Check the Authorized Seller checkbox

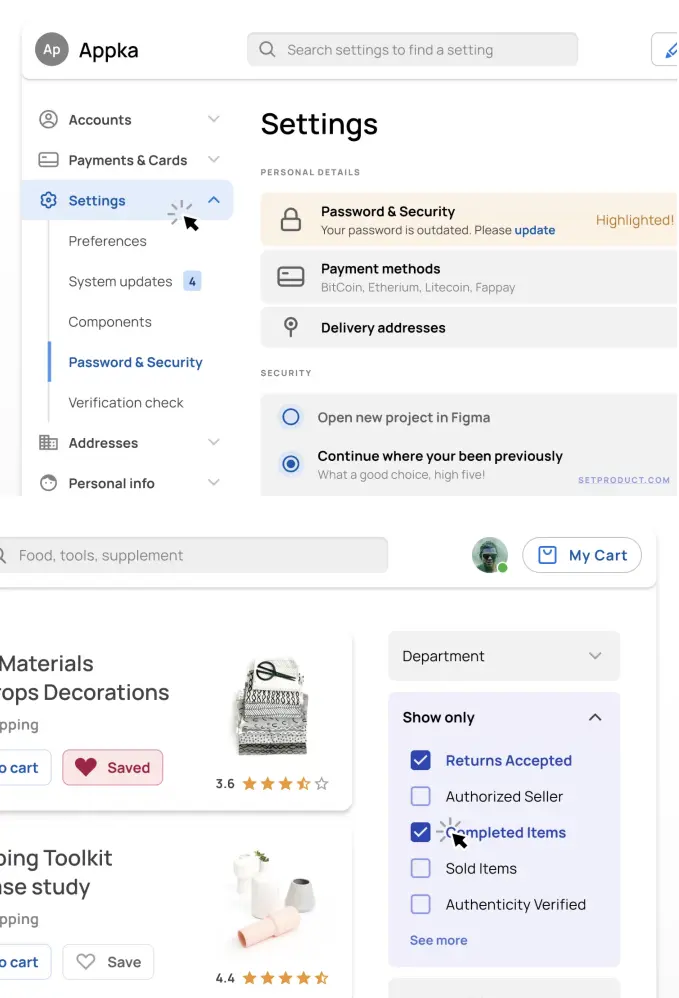[x=421, y=796]
